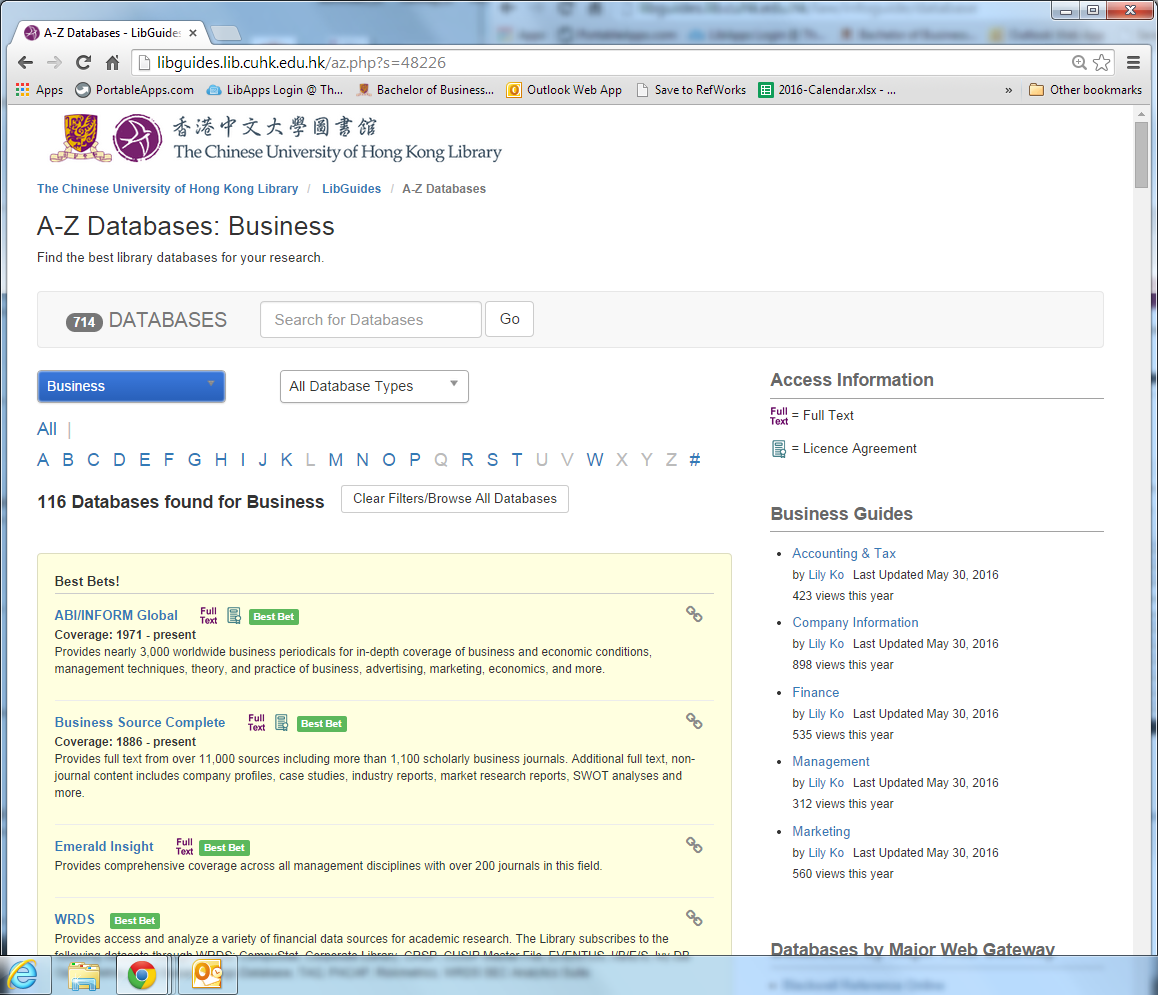Go to the browser Home icon

coord(112,63)
